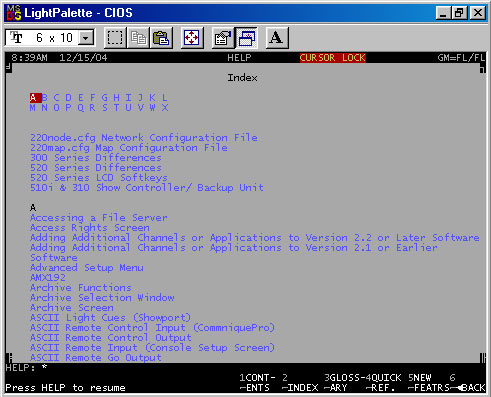This screenshot has width=491, height=397.
Task: Open Accessing a File Server topic
Action: click(99, 218)
